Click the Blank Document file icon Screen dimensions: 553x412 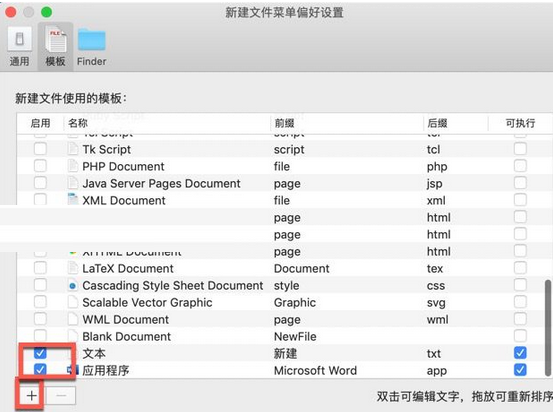[73, 335]
